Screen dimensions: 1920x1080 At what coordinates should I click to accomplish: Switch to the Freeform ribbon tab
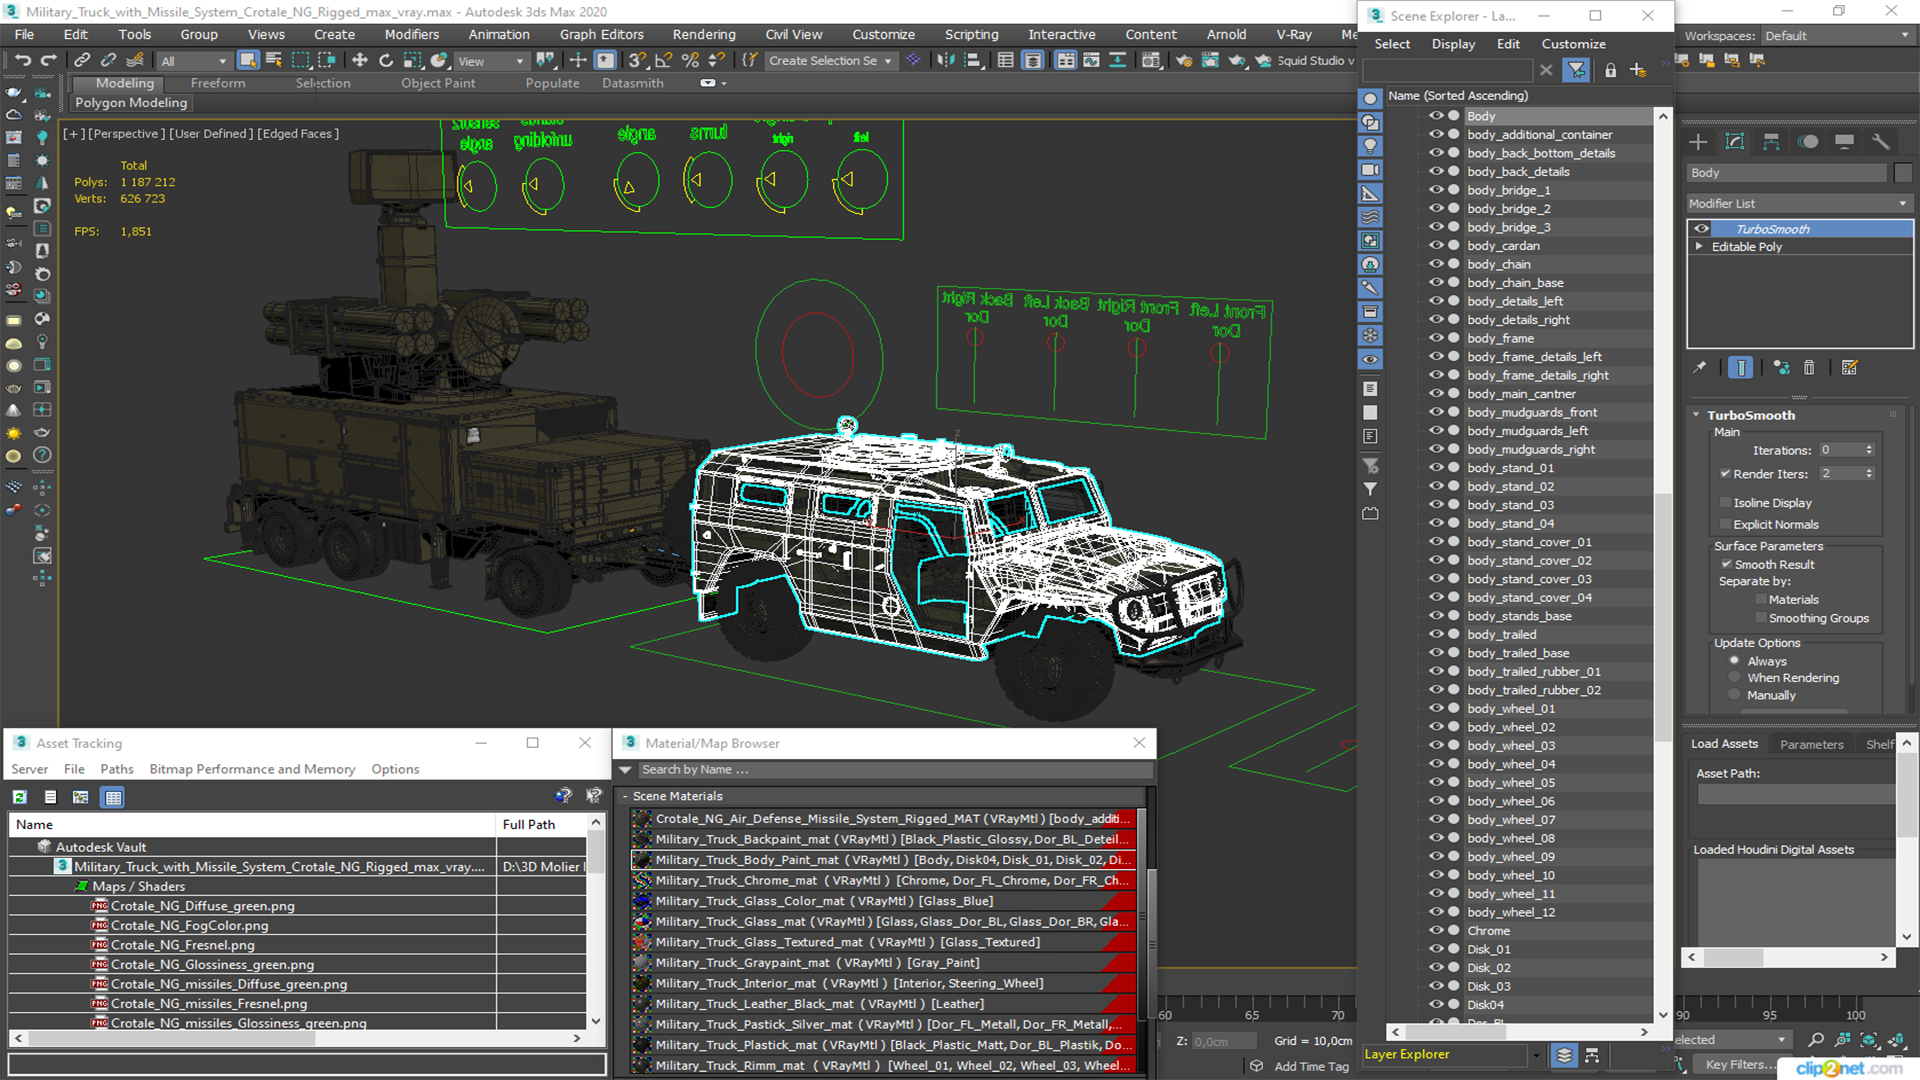[217, 84]
